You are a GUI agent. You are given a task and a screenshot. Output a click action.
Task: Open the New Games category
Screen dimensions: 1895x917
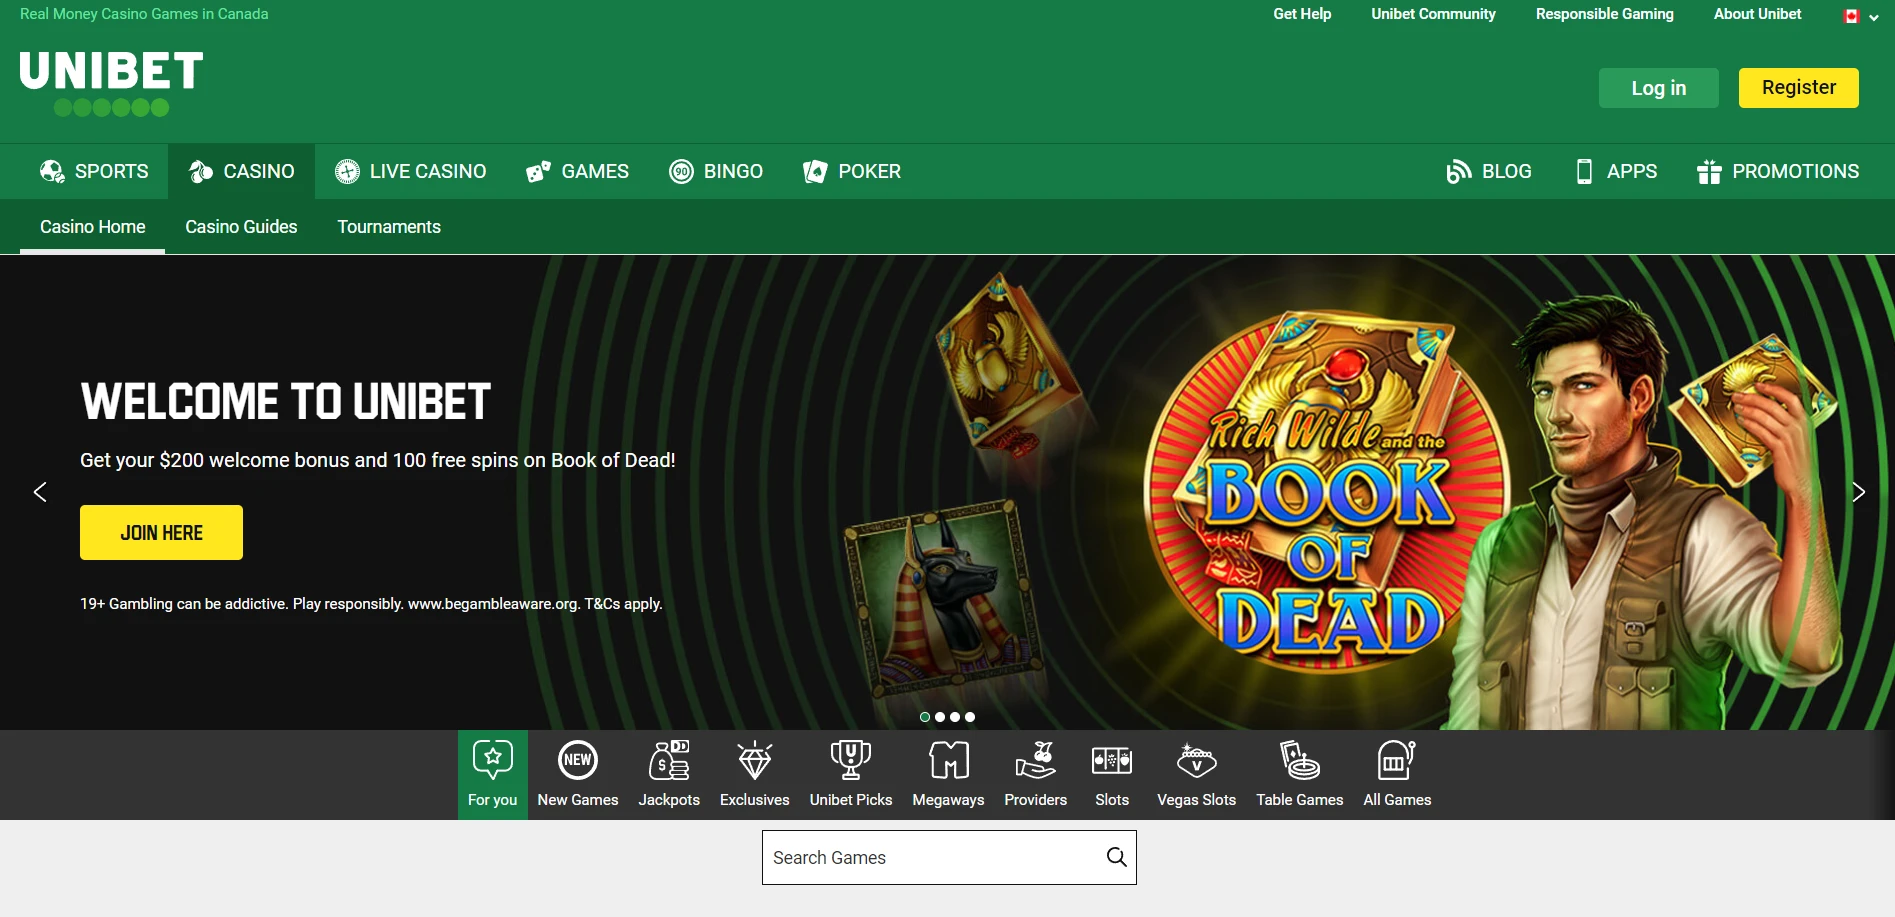(x=578, y=775)
